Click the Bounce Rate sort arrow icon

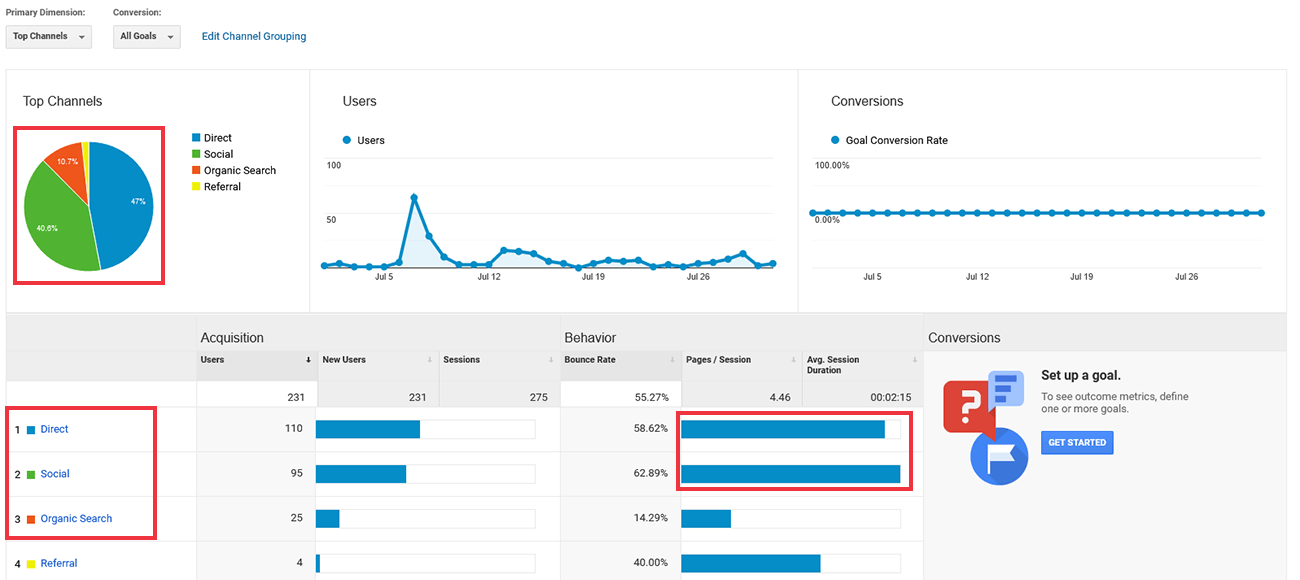pyautogui.click(x=672, y=360)
